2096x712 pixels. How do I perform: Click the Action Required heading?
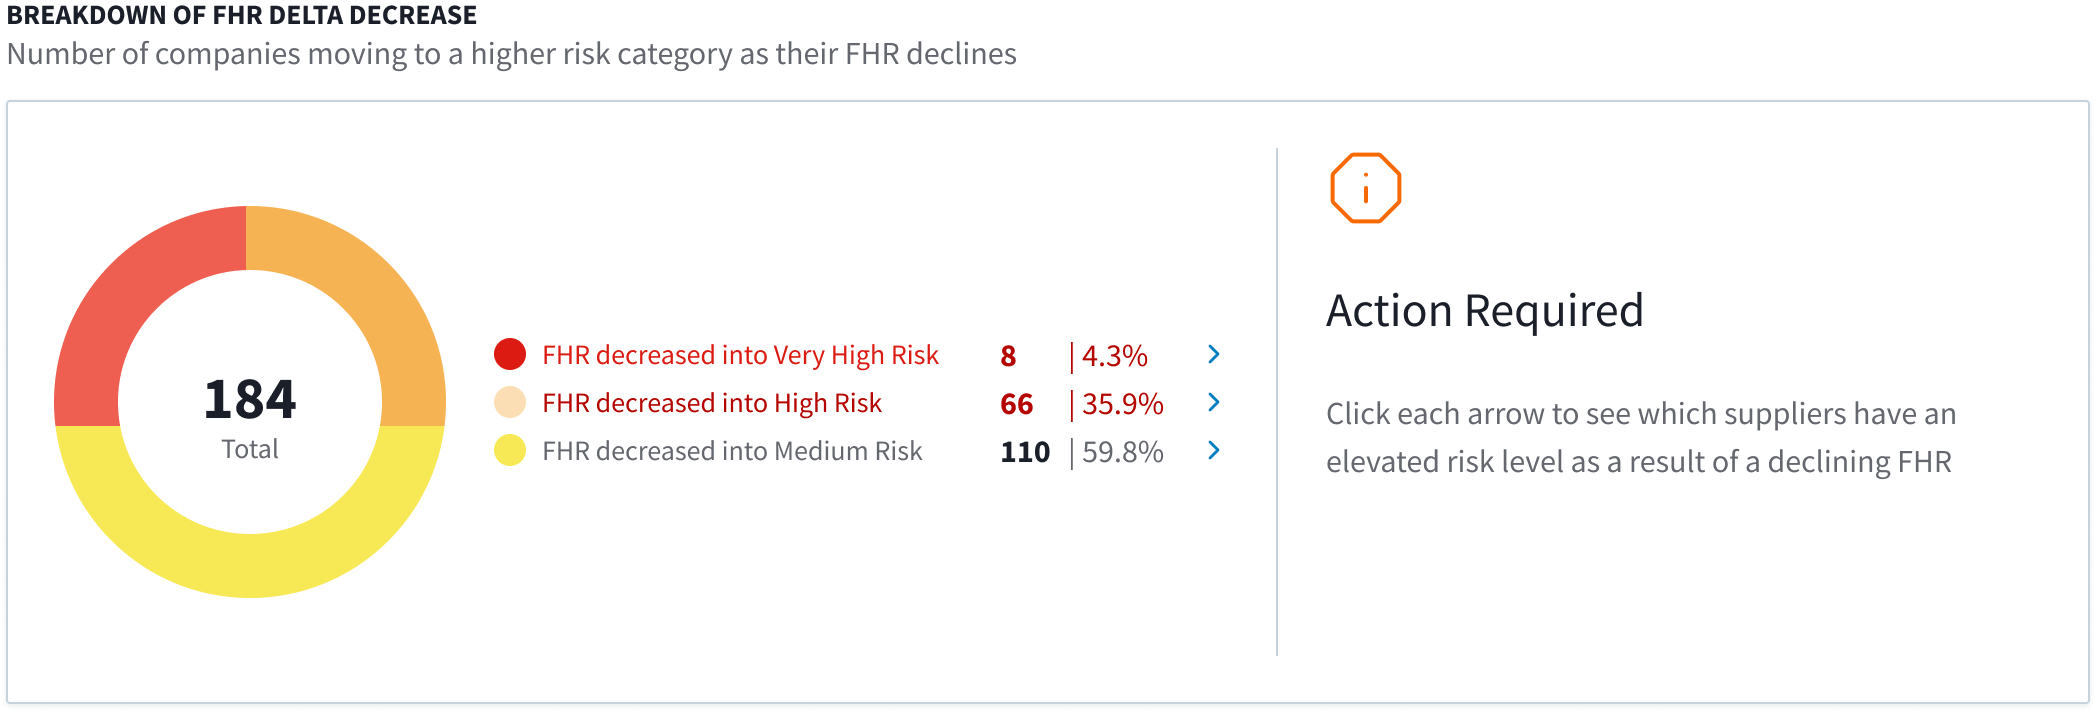pyautogui.click(x=1485, y=311)
